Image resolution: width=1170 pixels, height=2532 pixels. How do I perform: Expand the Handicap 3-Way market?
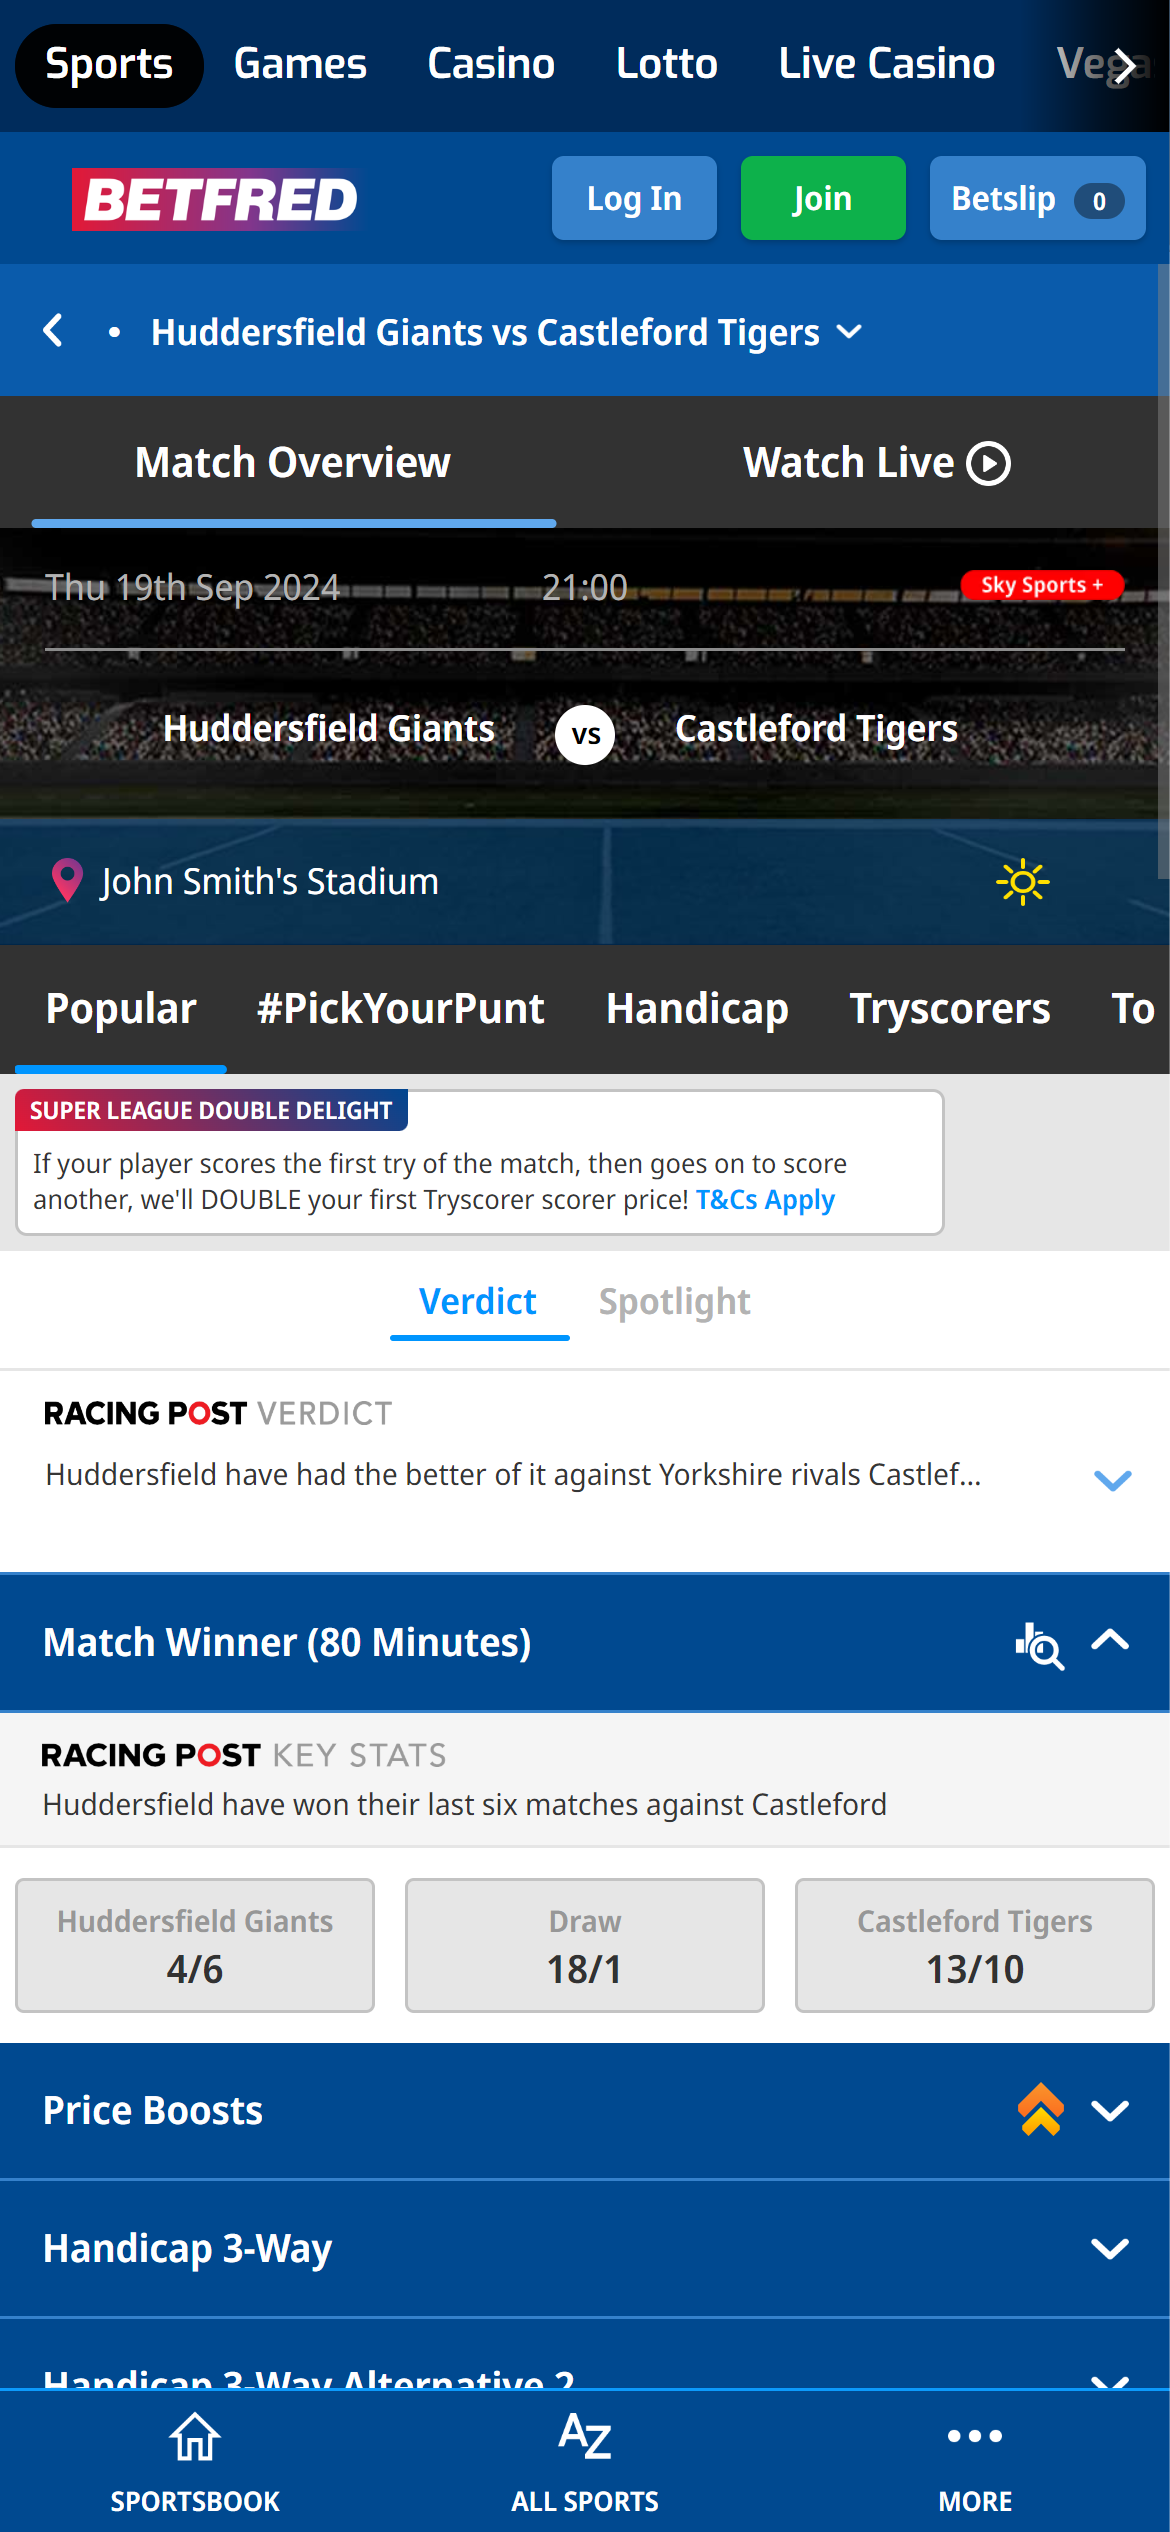(x=1110, y=2248)
